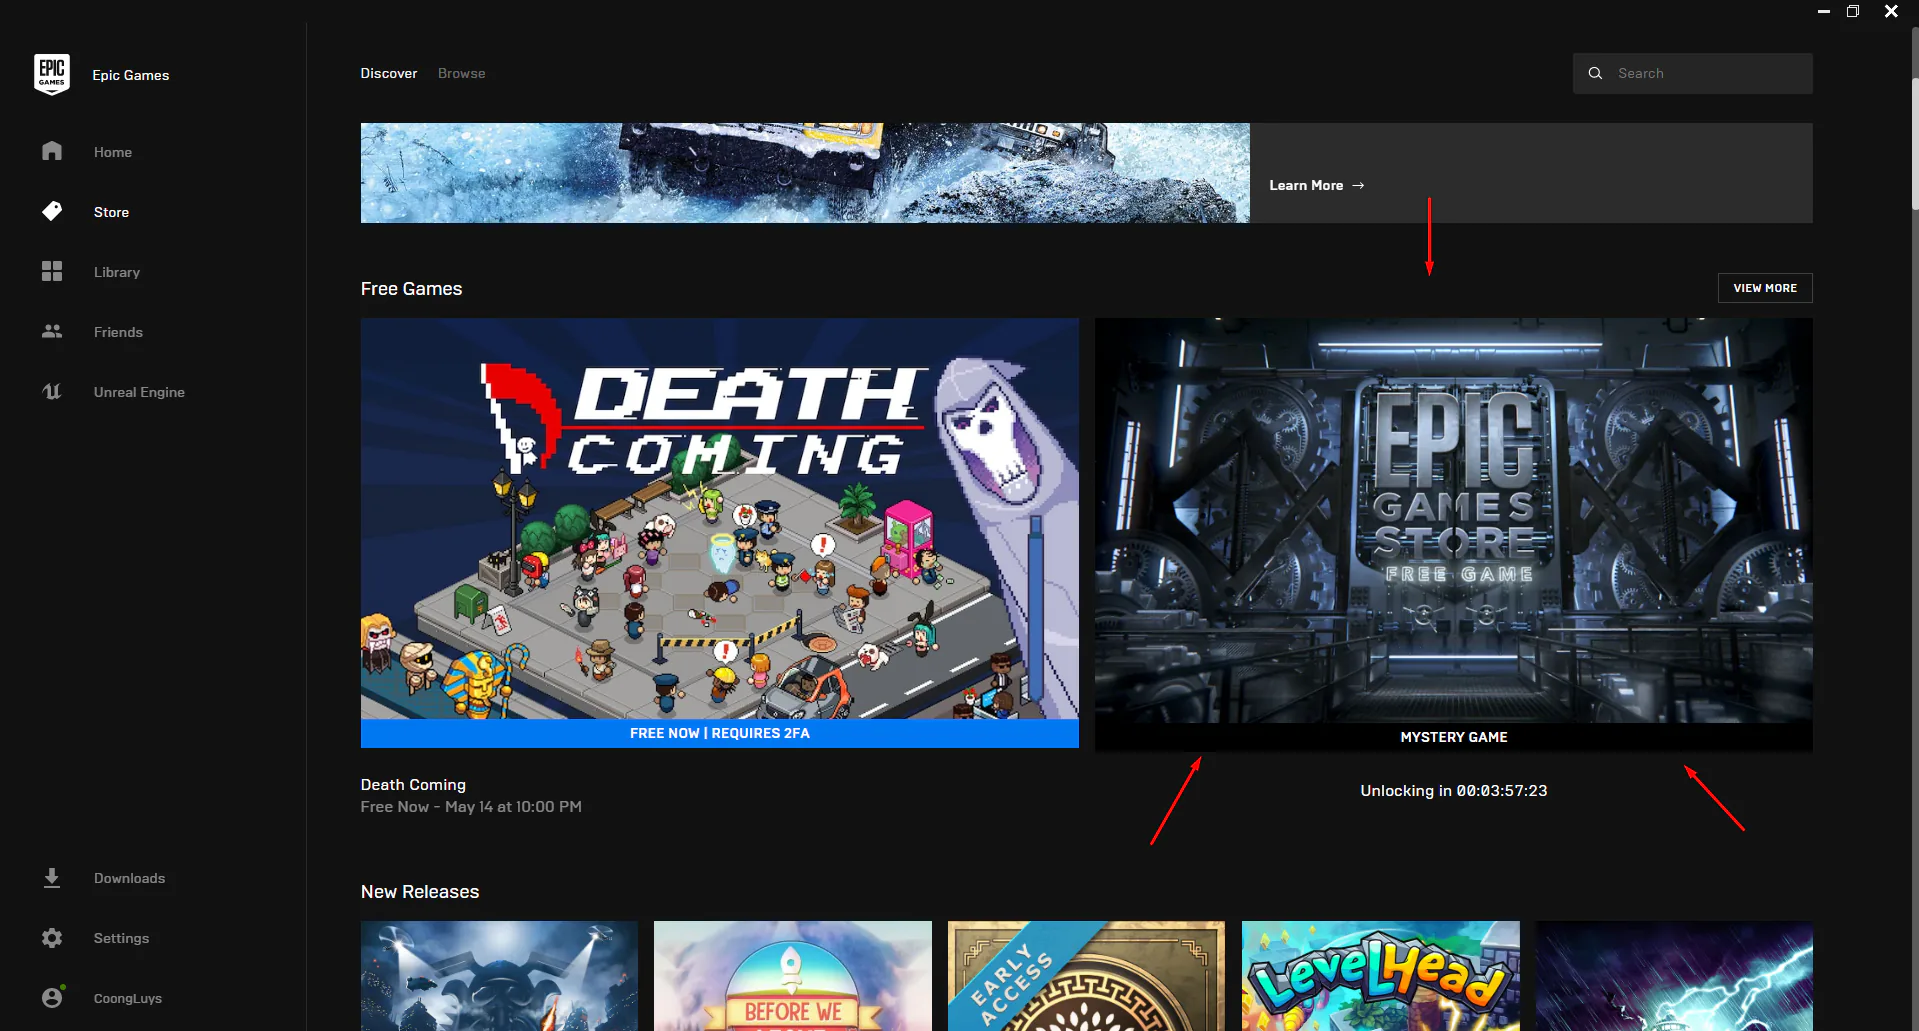
Task: Click the FREE NOW | REQUIRES 2FA banner
Action: (x=720, y=733)
